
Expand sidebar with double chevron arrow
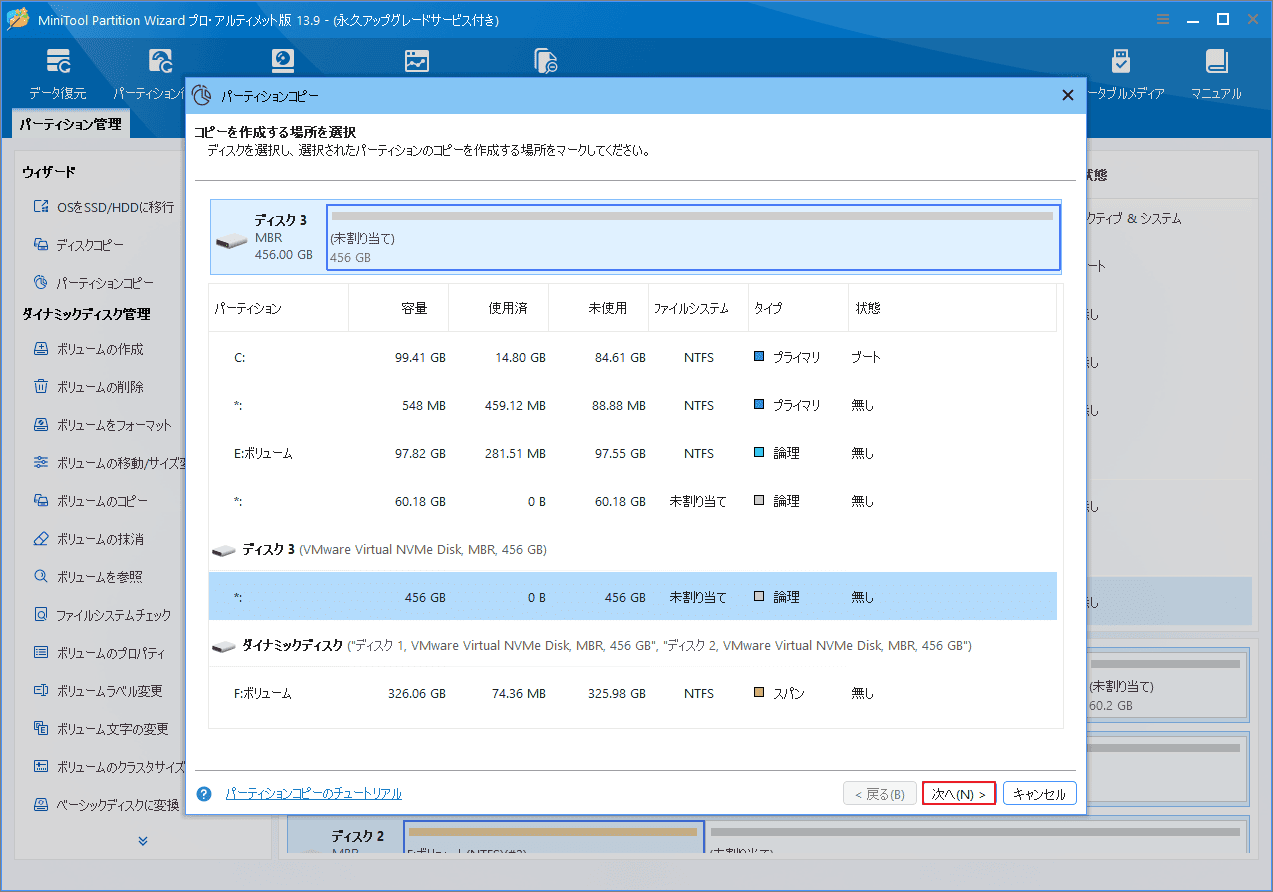click(143, 841)
